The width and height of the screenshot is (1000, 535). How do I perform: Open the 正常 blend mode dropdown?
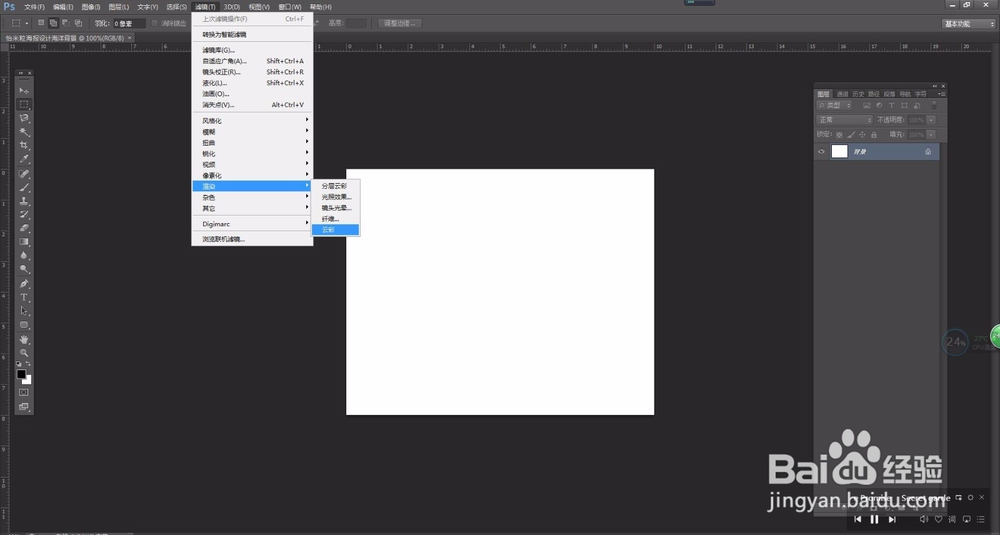[x=844, y=120]
